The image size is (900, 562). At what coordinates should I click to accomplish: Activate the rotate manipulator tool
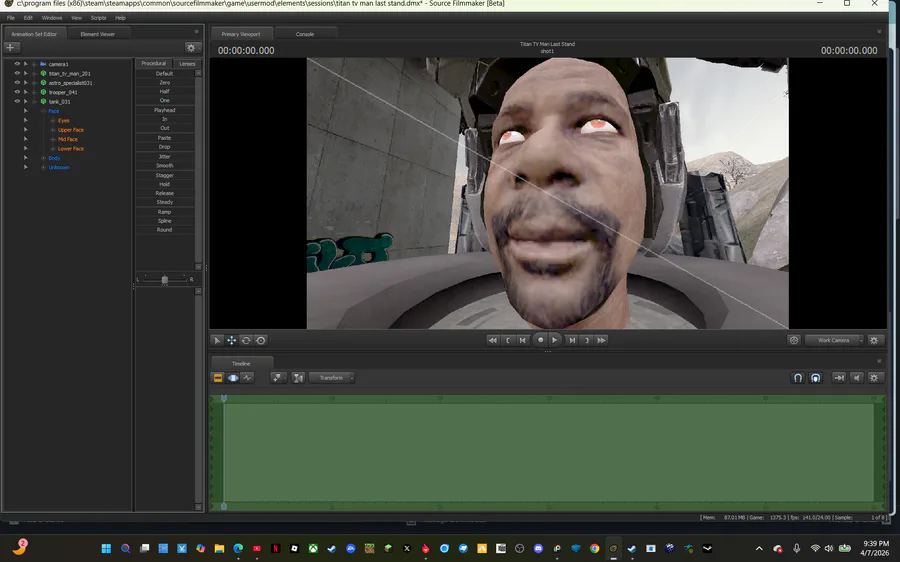pyautogui.click(x=246, y=340)
